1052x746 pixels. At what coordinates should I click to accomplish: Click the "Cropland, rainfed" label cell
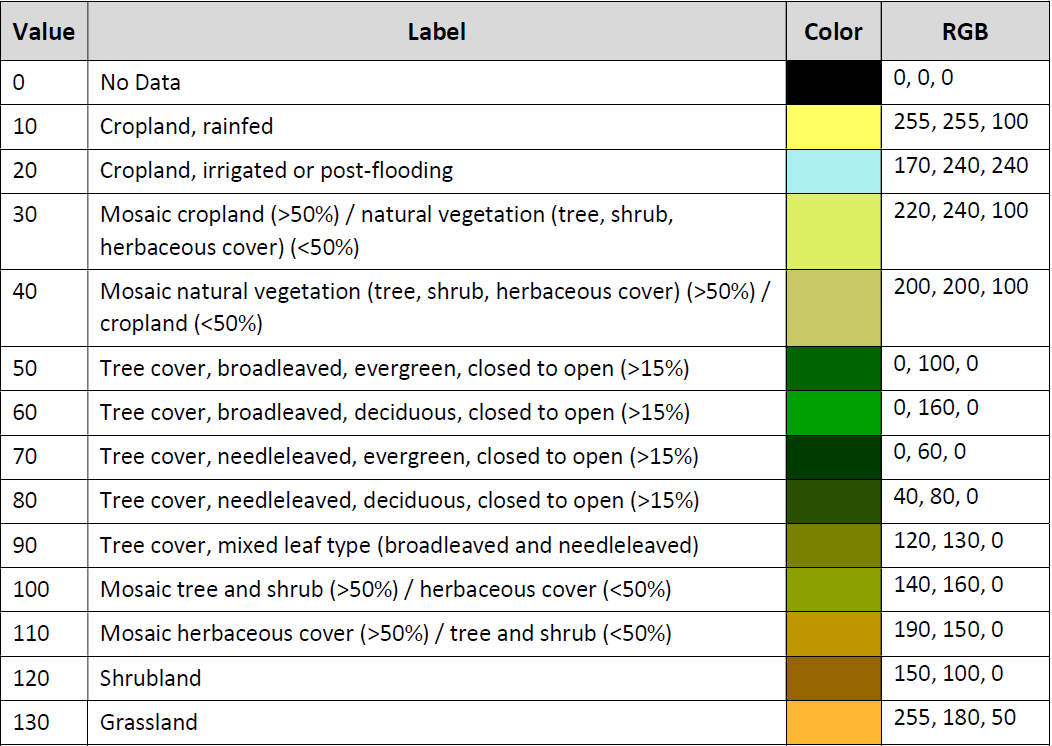(187, 127)
